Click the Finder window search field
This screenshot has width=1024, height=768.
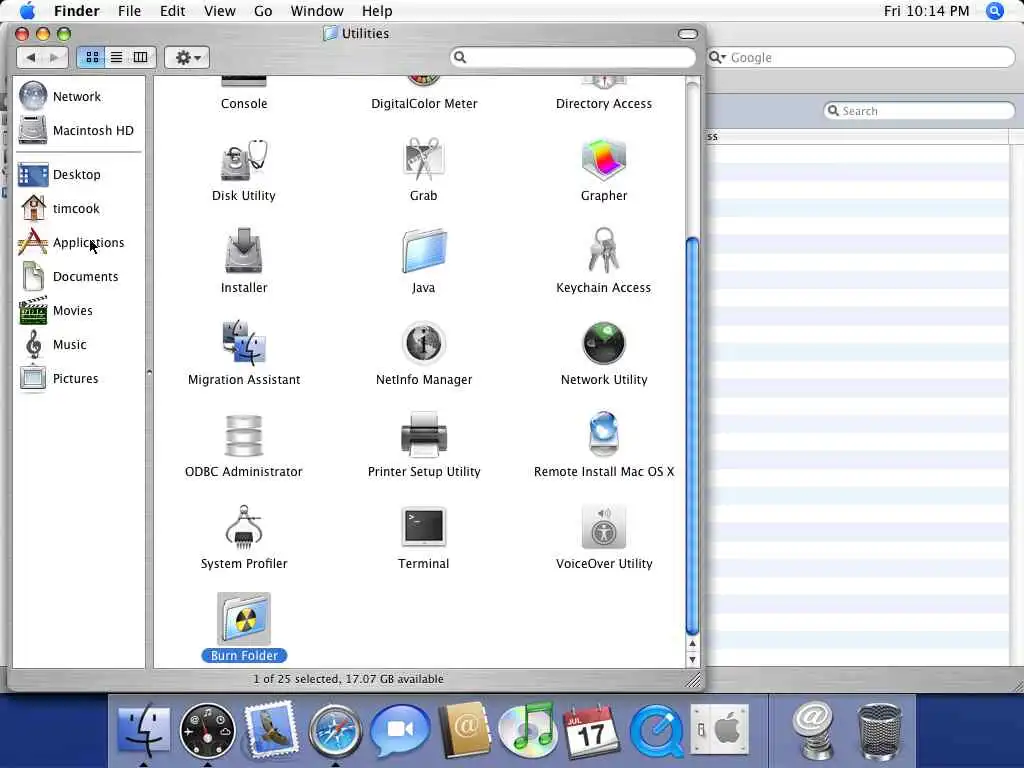click(573, 57)
